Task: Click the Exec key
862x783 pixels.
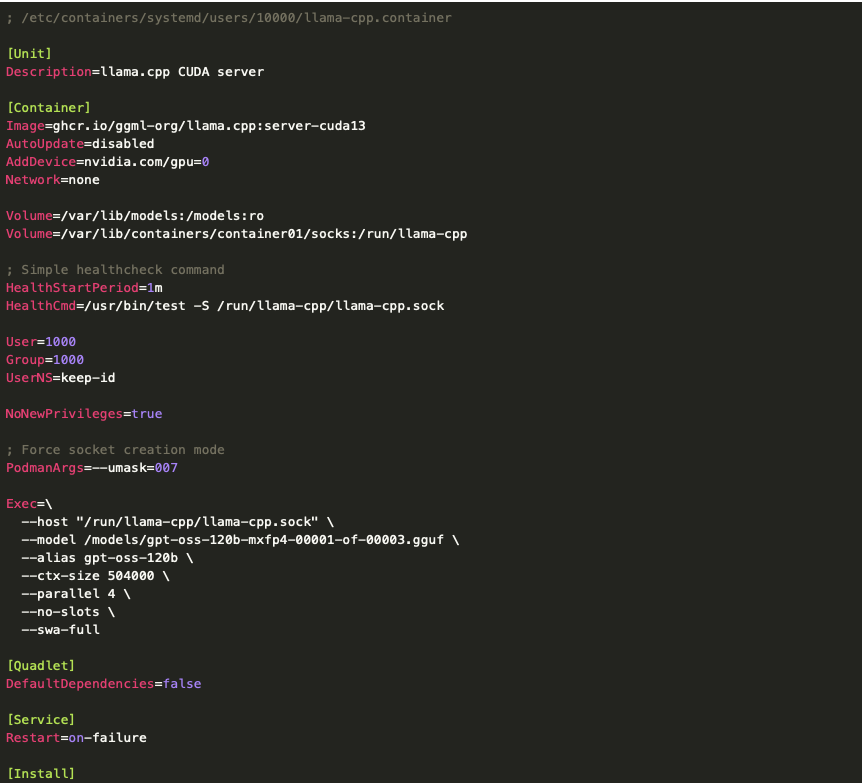Action: click(x=21, y=504)
